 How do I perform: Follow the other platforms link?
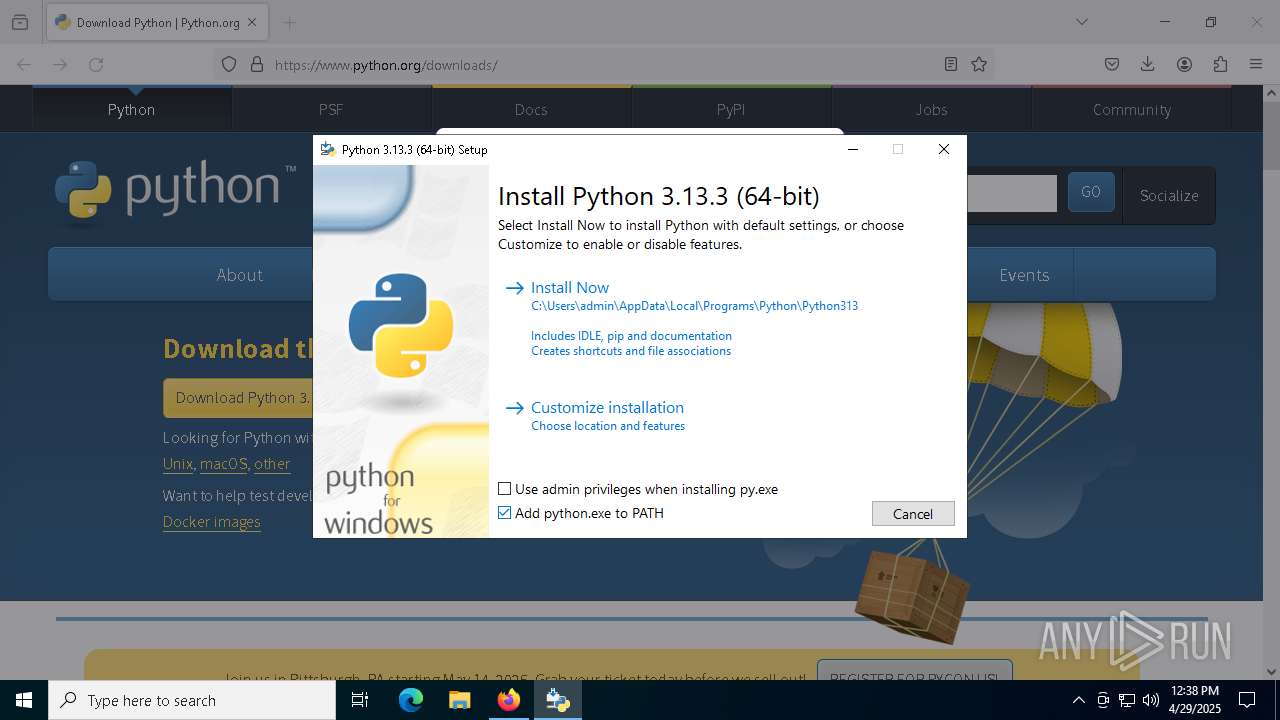(272, 464)
